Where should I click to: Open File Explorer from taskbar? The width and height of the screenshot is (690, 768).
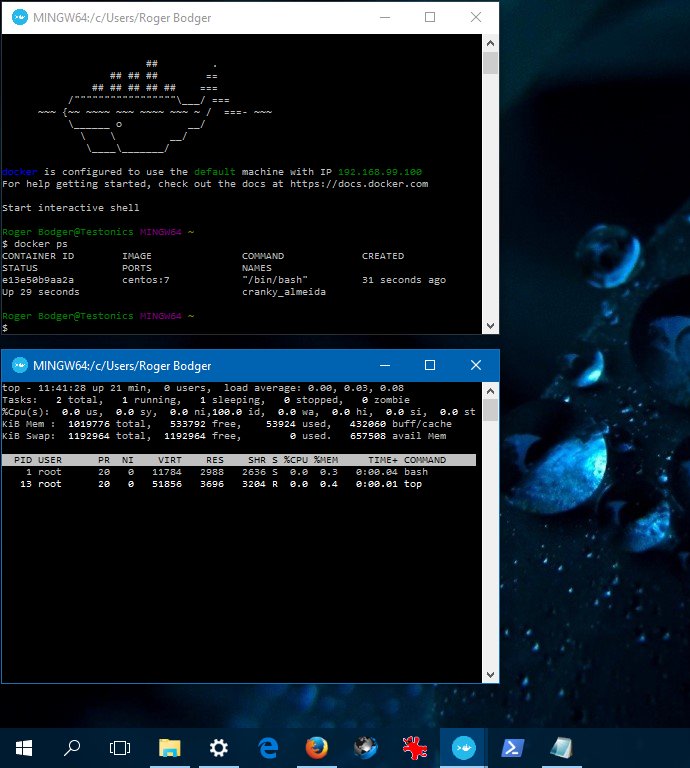[169, 748]
